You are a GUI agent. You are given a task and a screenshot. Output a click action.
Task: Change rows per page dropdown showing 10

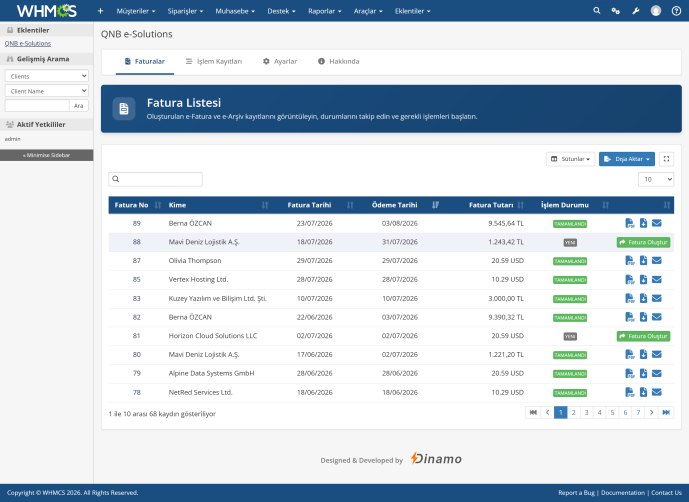coord(656,179)
